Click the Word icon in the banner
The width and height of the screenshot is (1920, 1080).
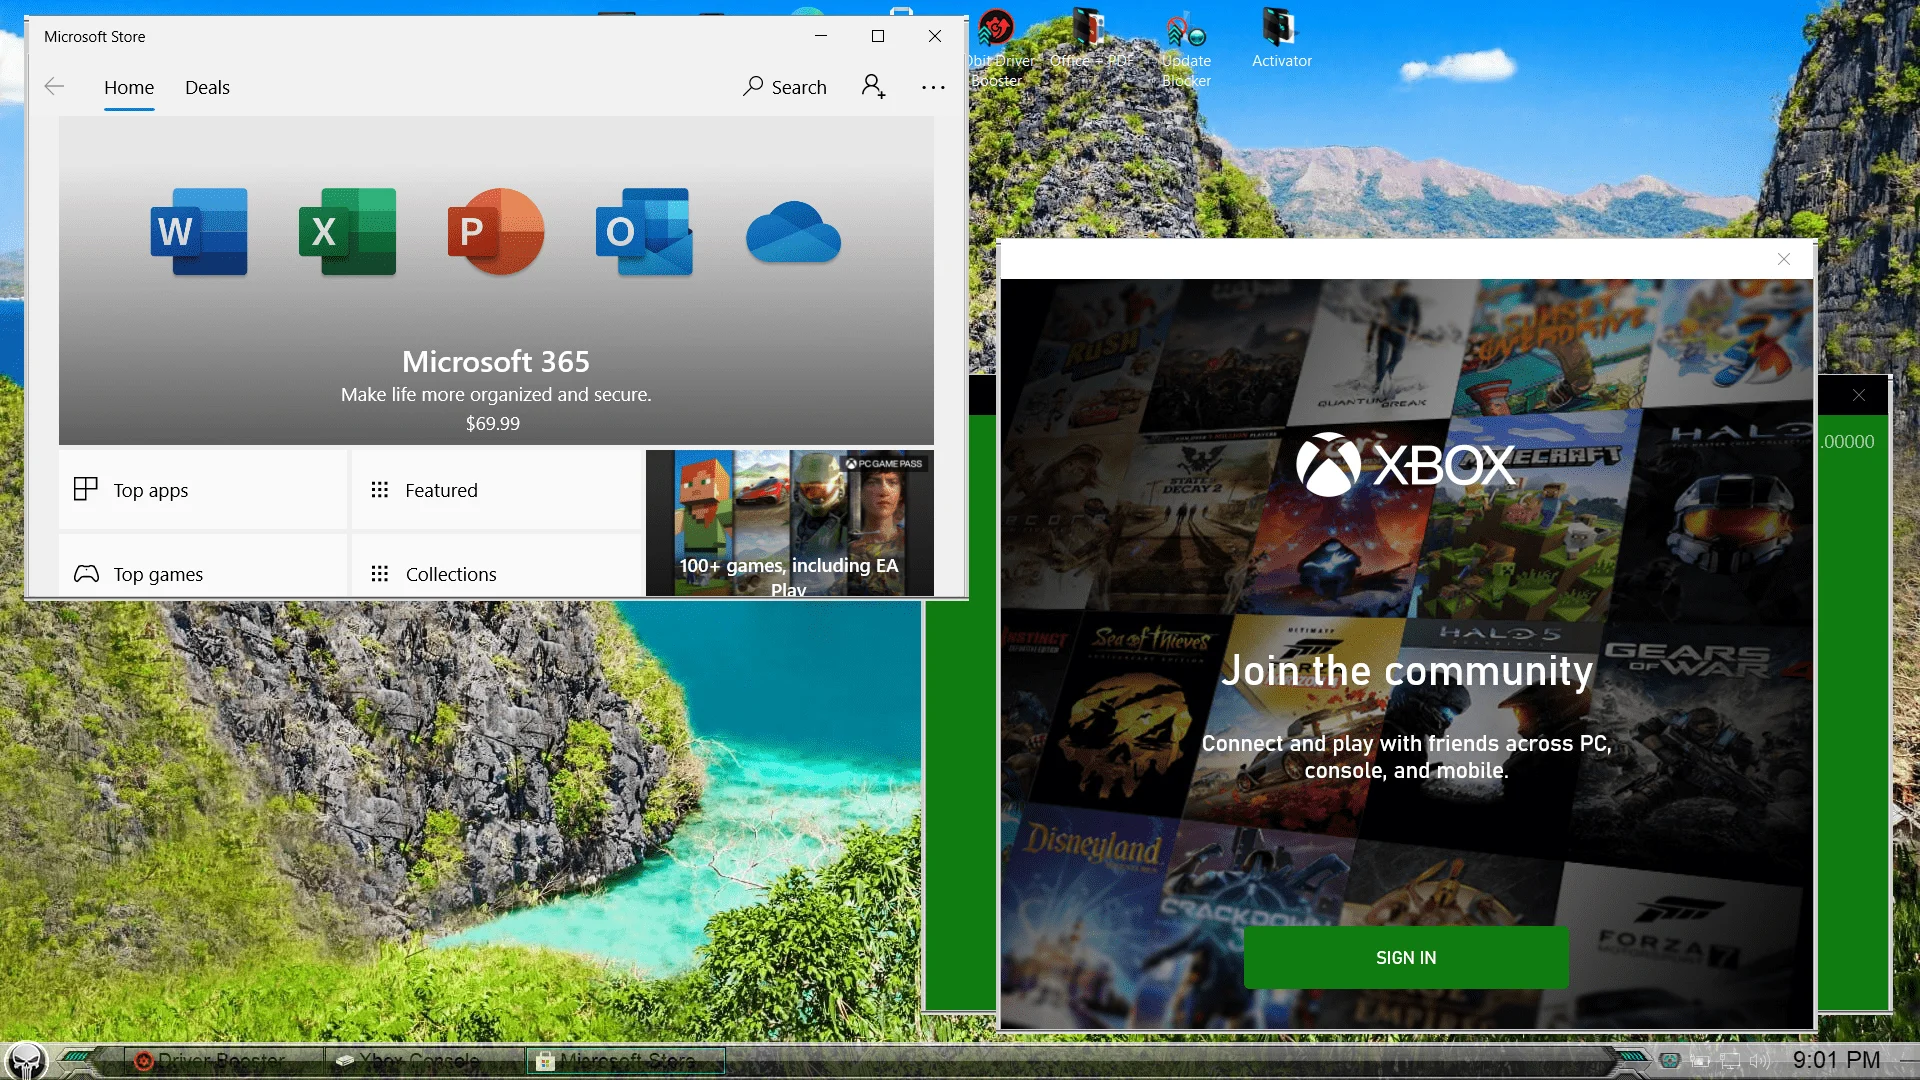tap(199, 232)
